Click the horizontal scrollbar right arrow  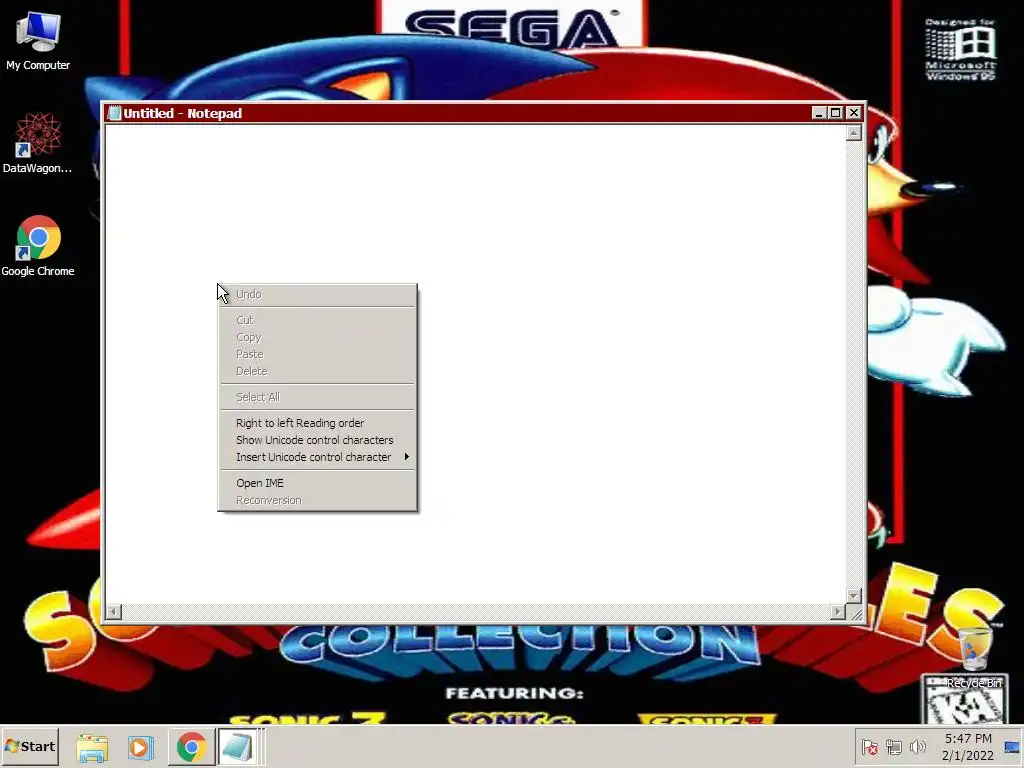pos(838,612)
